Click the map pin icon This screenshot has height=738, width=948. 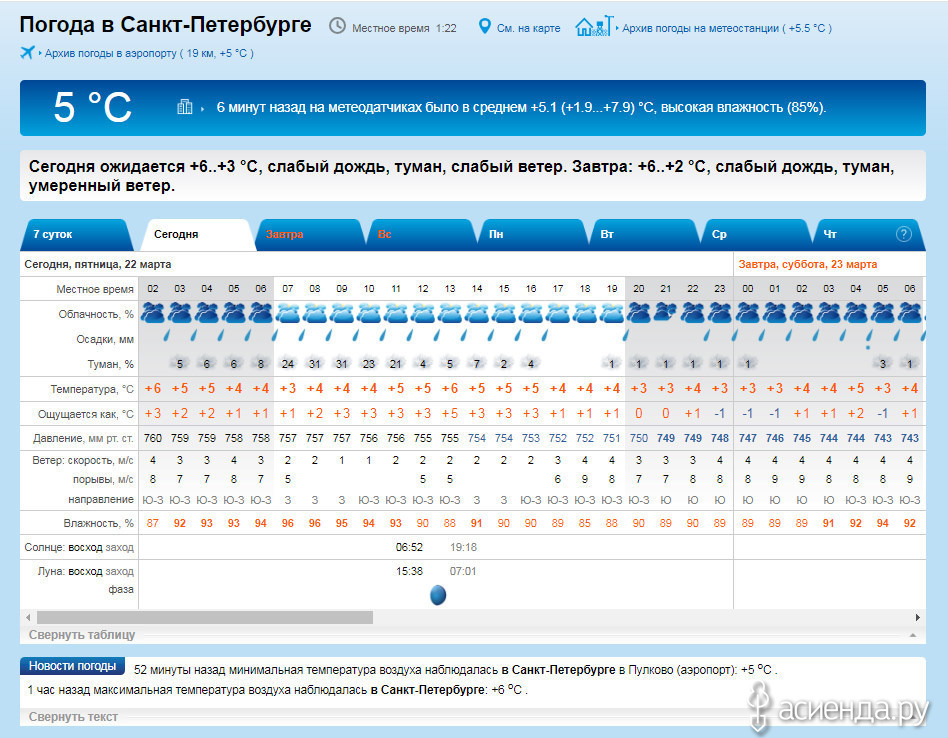[x=485, y=27]
